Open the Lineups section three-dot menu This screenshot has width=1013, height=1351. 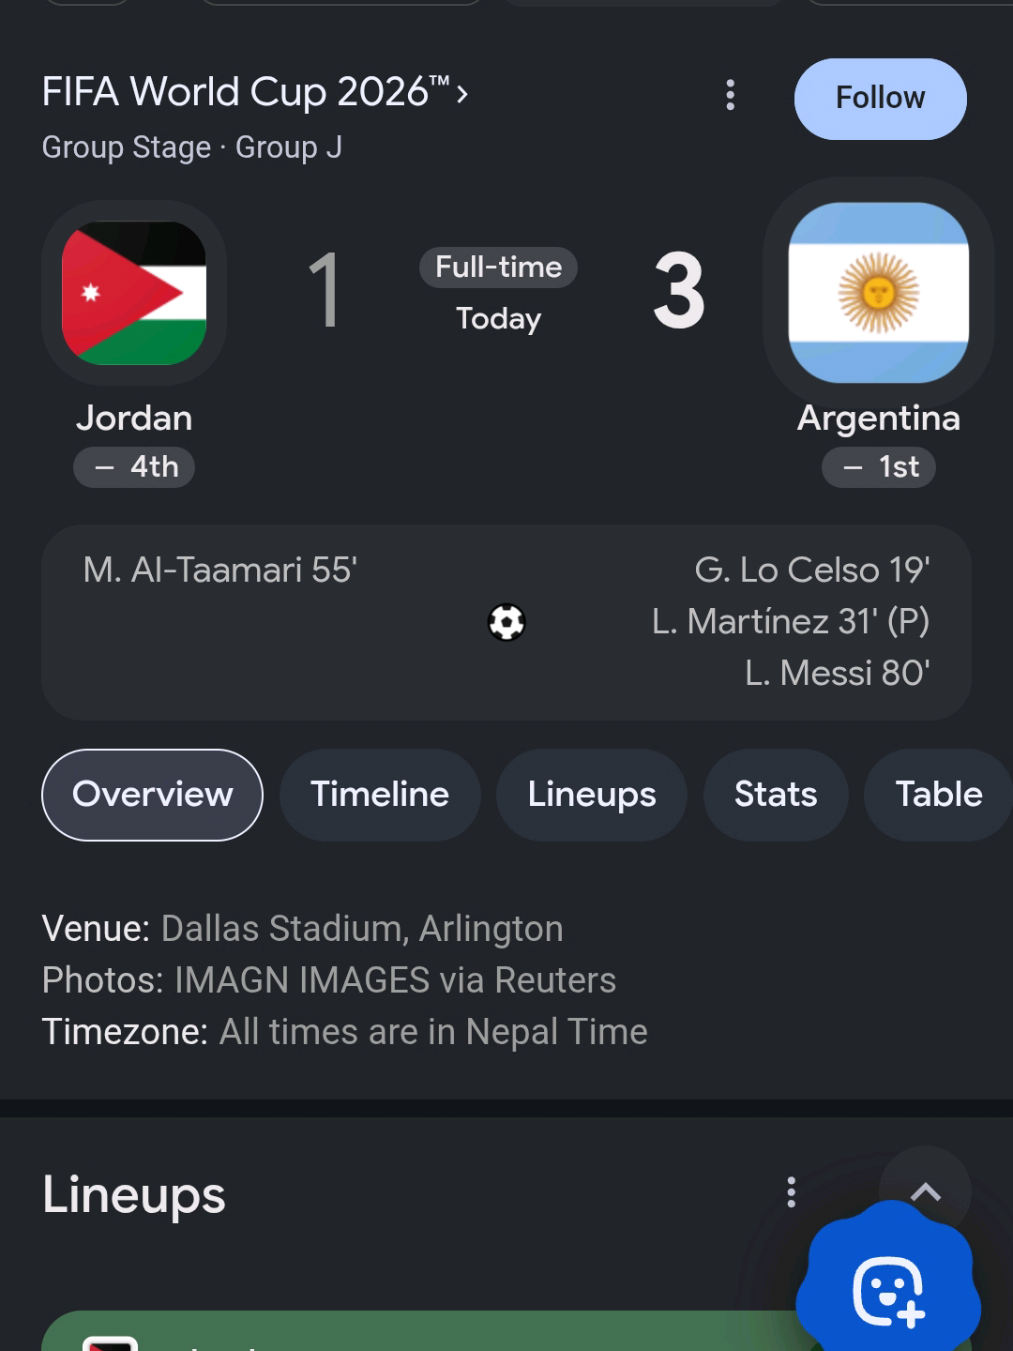coord(791,1192)
